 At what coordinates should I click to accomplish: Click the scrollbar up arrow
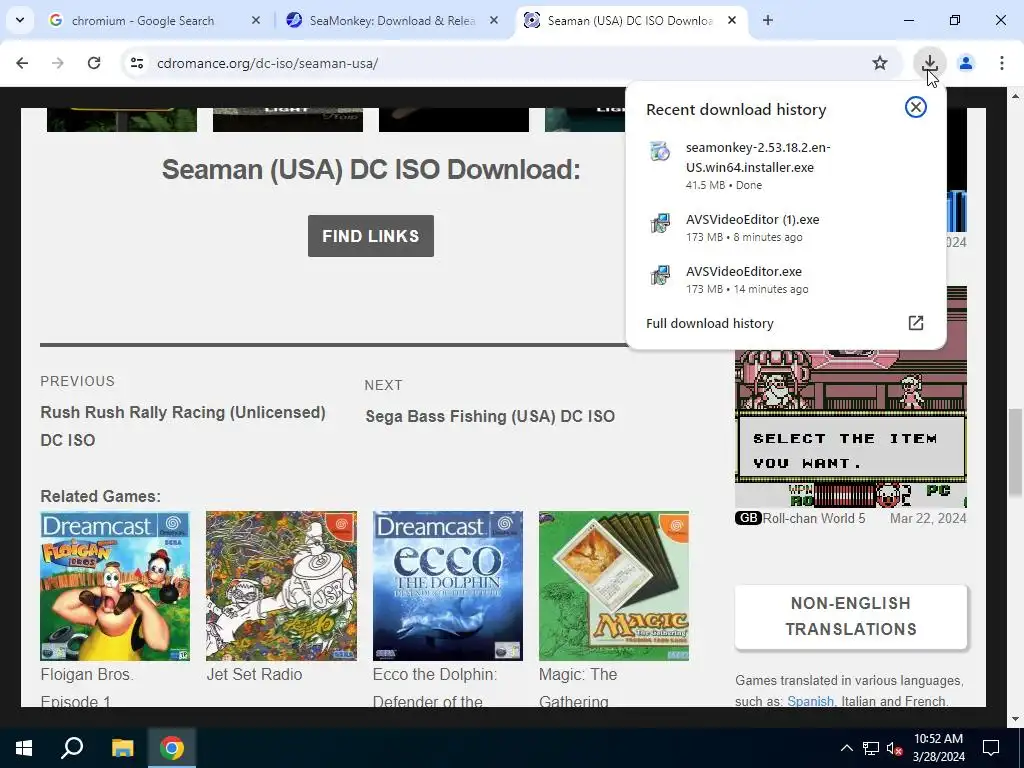point(1014,96)
